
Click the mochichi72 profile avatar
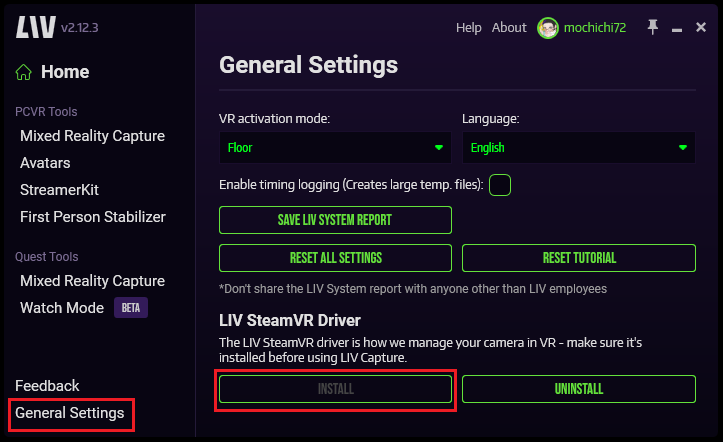547,27
